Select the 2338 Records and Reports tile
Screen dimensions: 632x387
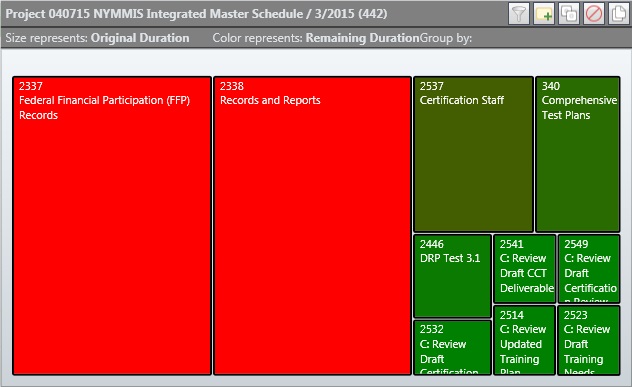(x=312, y=226)
